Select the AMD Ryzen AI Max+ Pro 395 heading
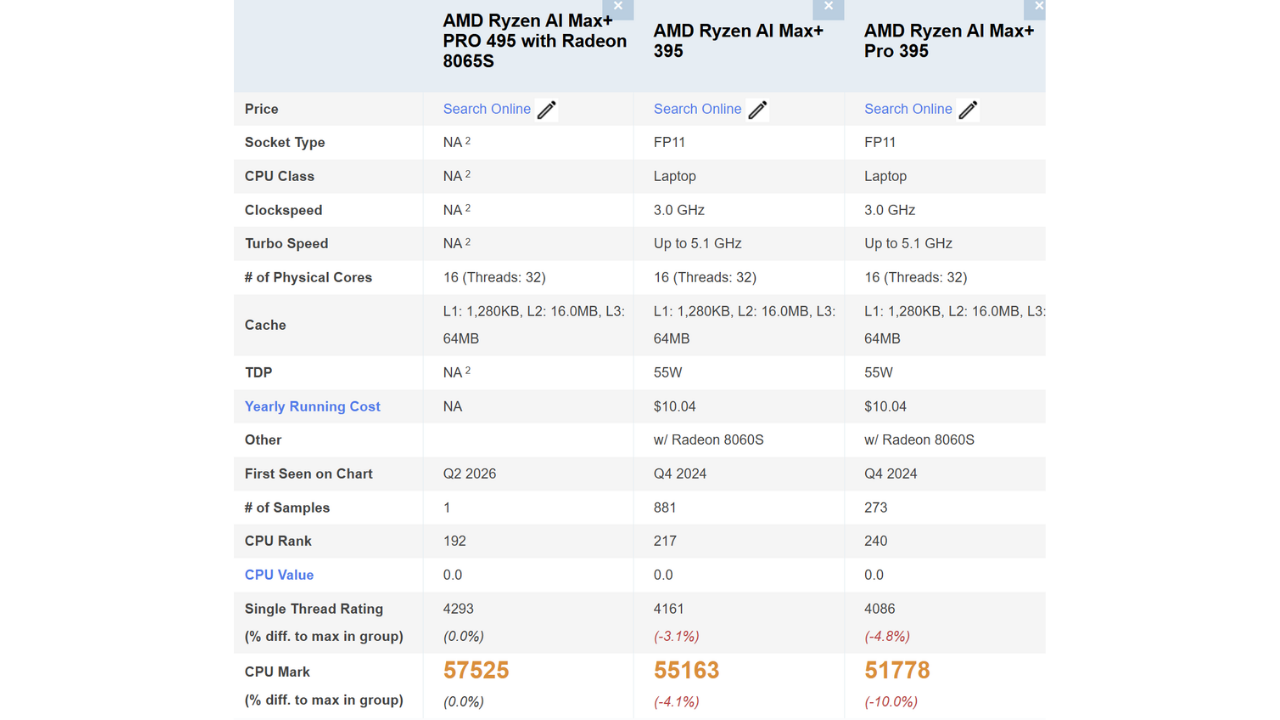Viewport: 1280px width, 720px height. 949,41
